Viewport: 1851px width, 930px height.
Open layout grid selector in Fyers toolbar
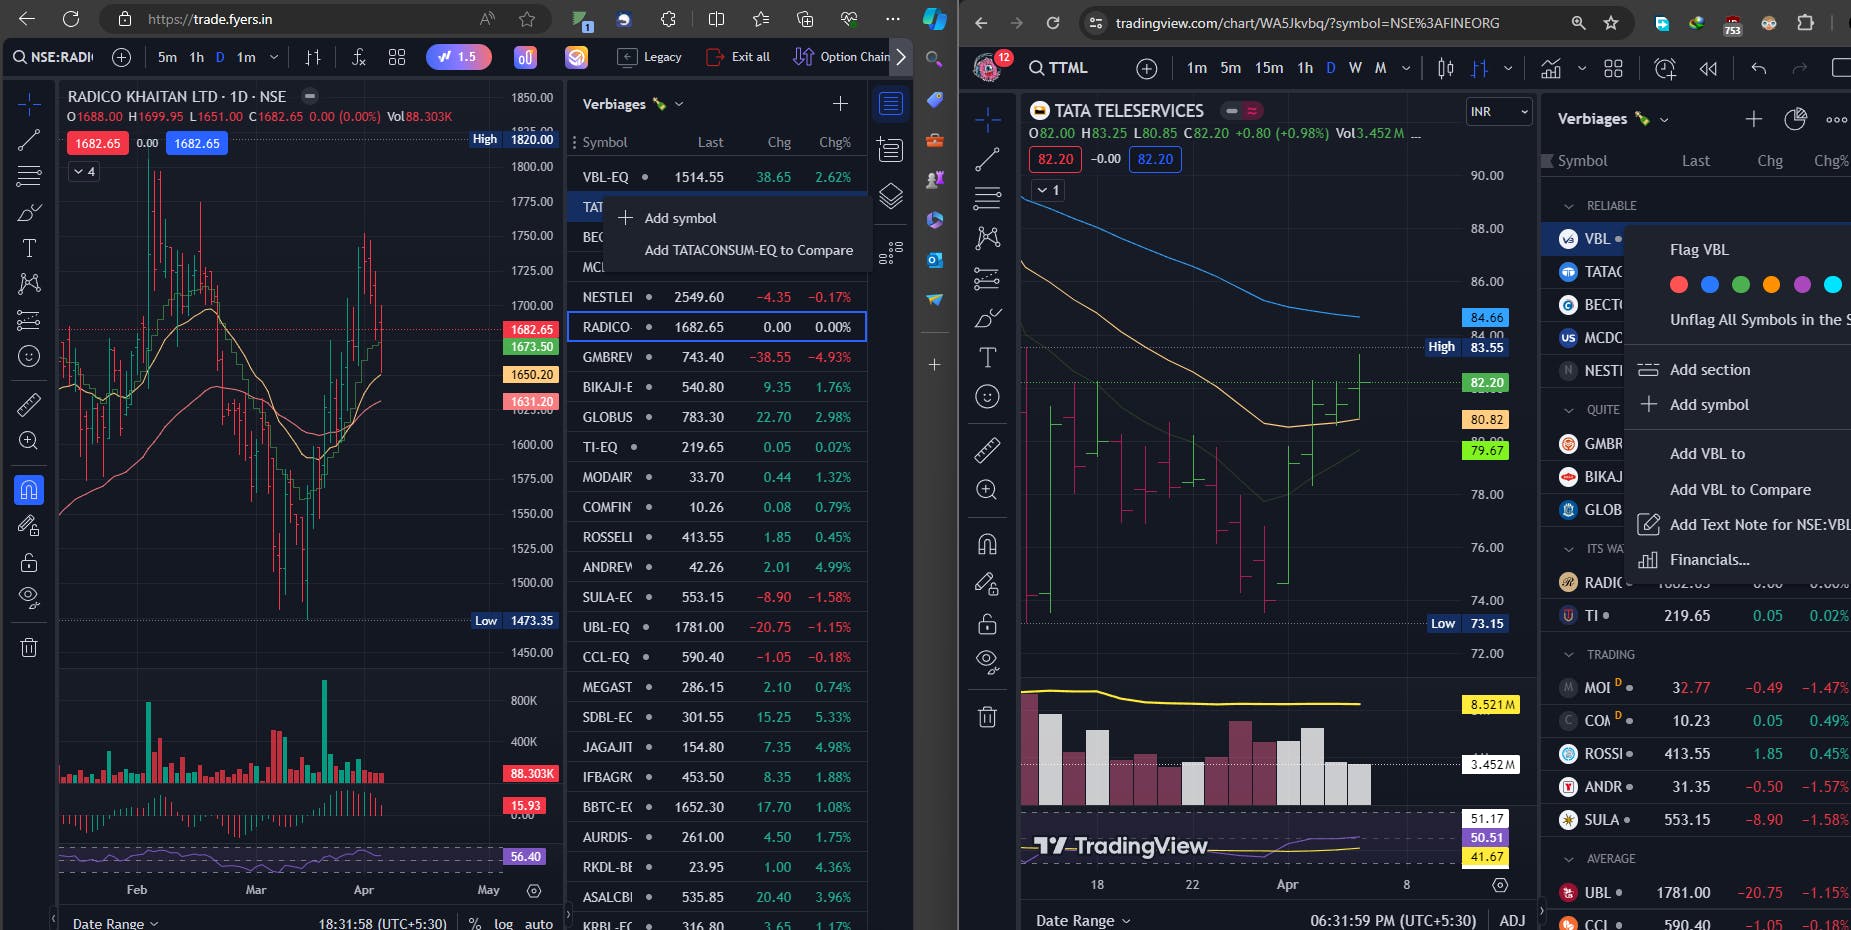coord(397,57)
